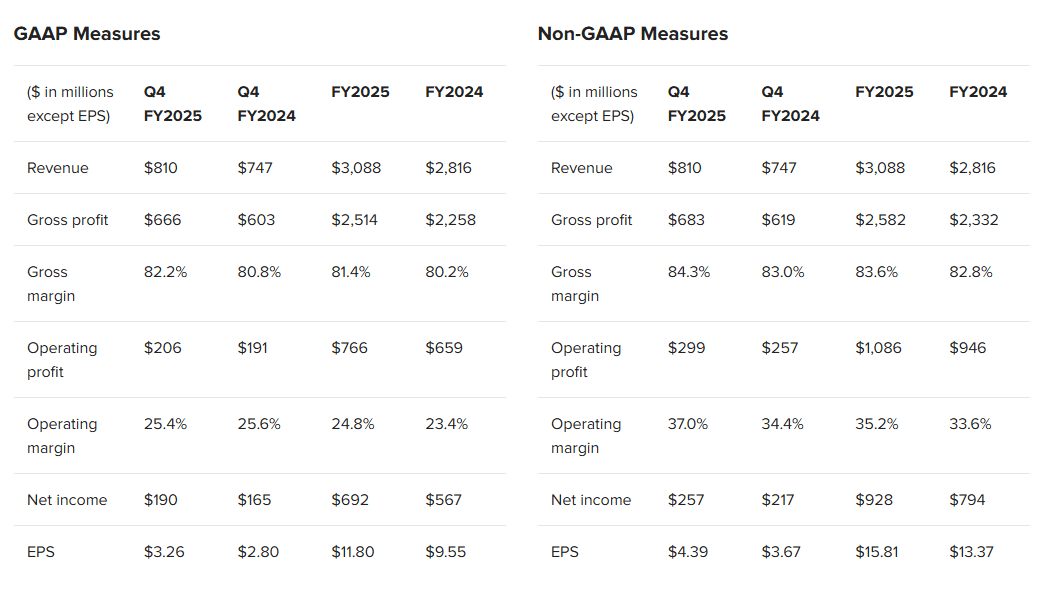
Task: Select the GAAP gross margin 82.2% cell
Action: [x=164, y=272]
